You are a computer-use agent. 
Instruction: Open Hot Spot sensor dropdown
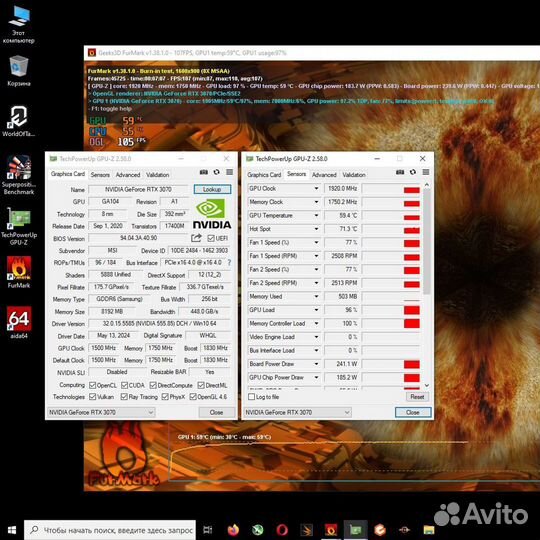(316, 229)
